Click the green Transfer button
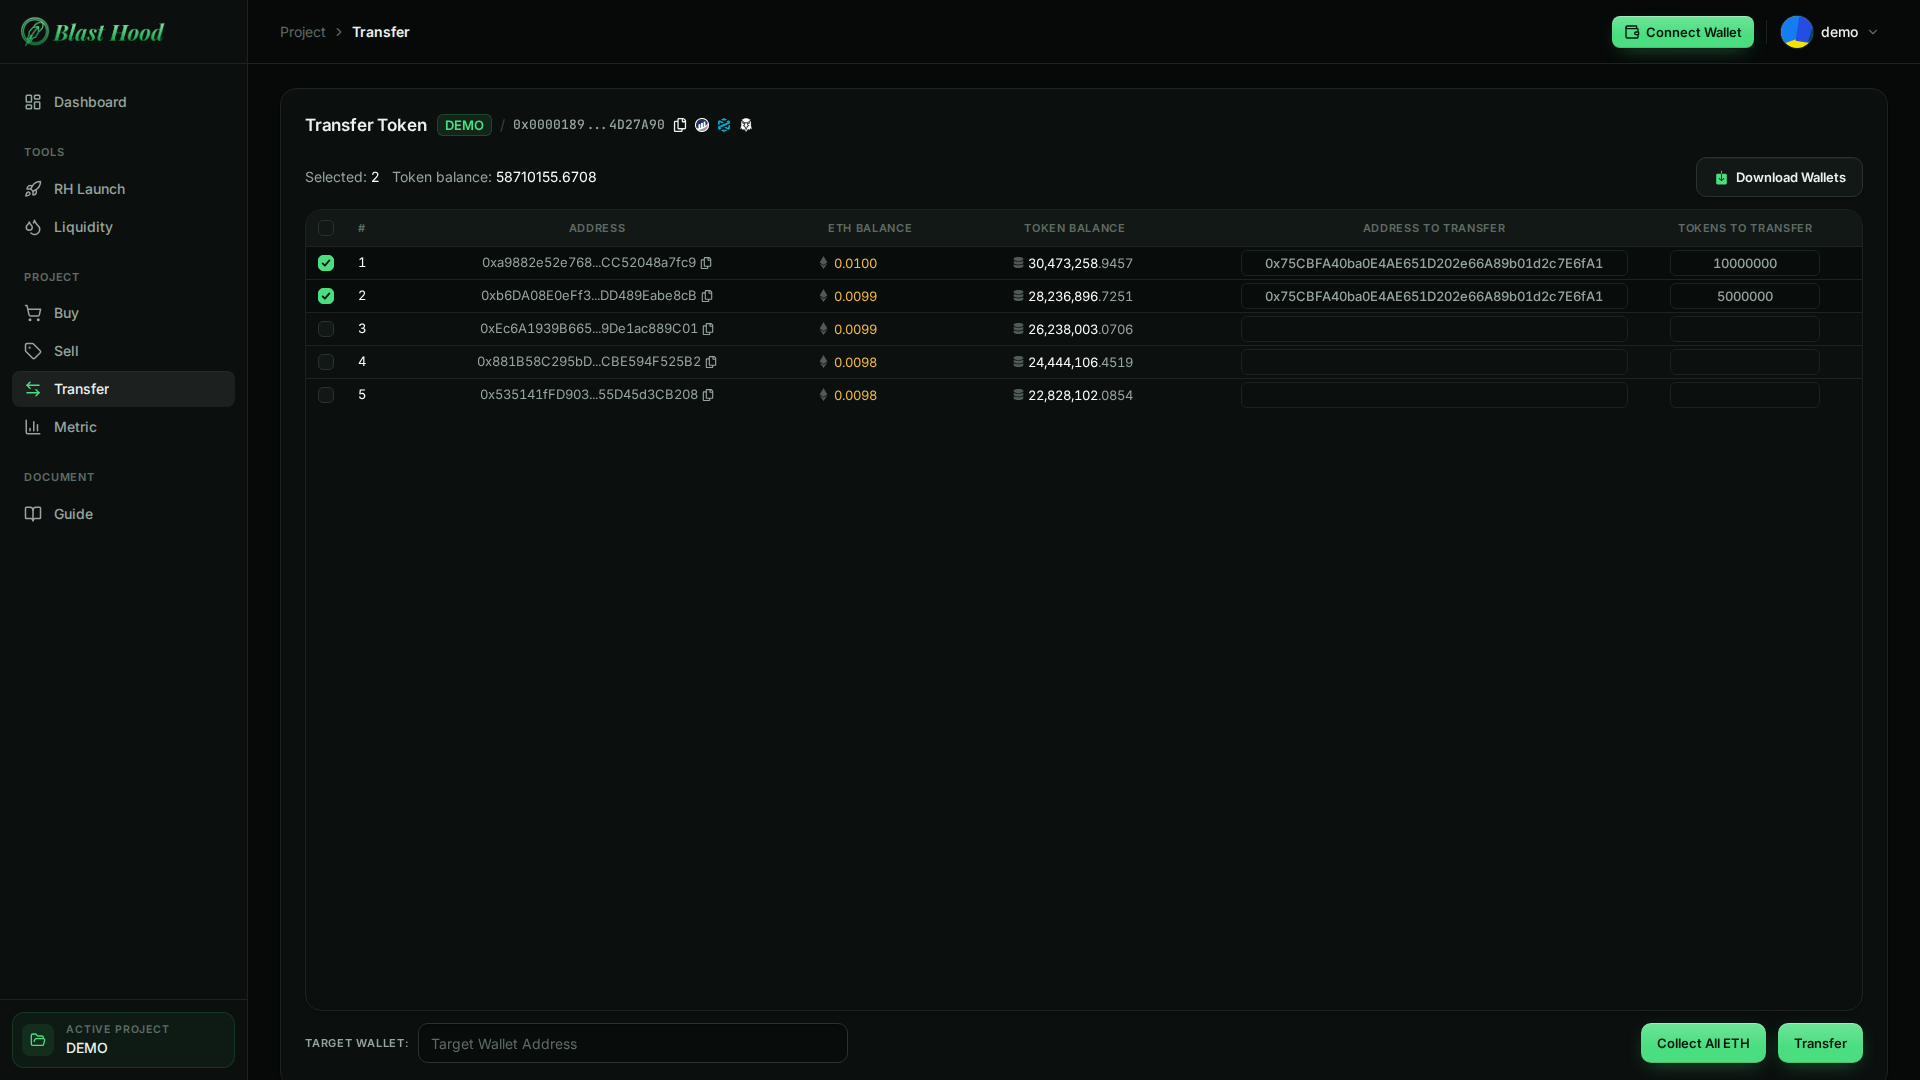 coord(1820,1043)
